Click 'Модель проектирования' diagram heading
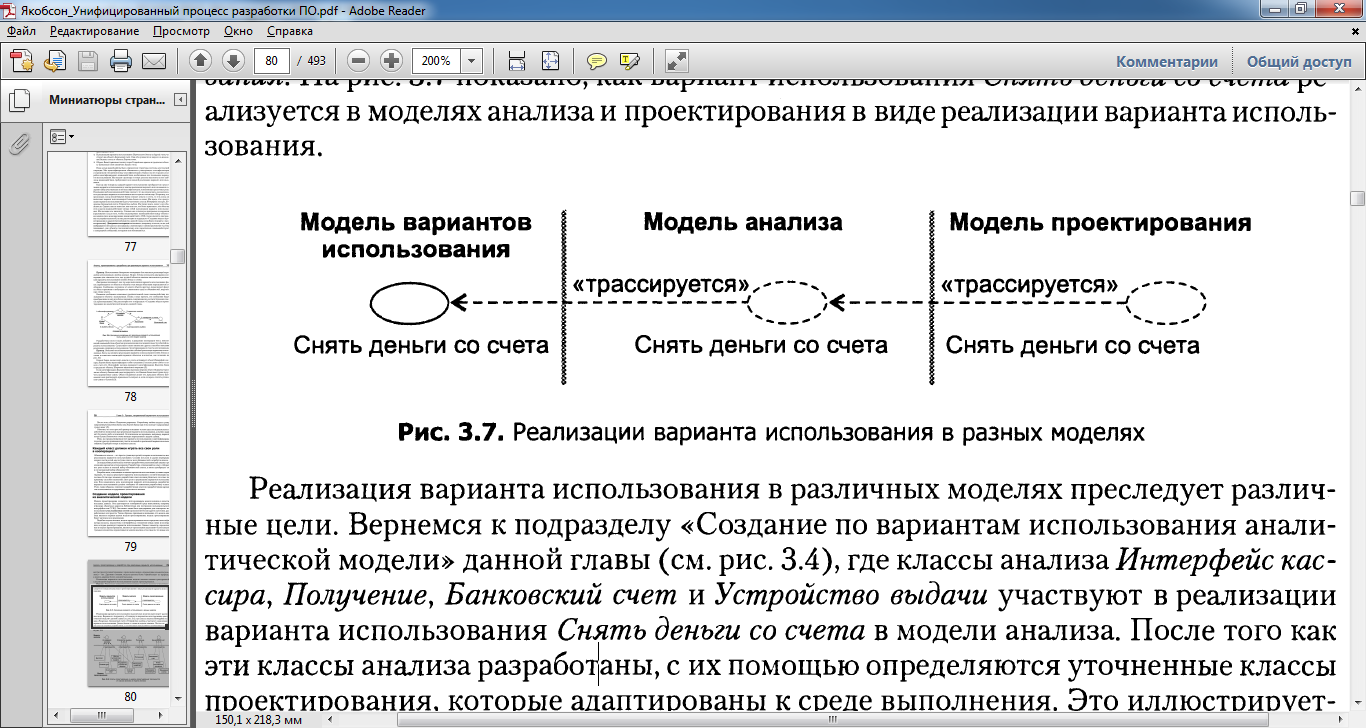This screenshot has height=728, width=1366. coord(1100,221)
